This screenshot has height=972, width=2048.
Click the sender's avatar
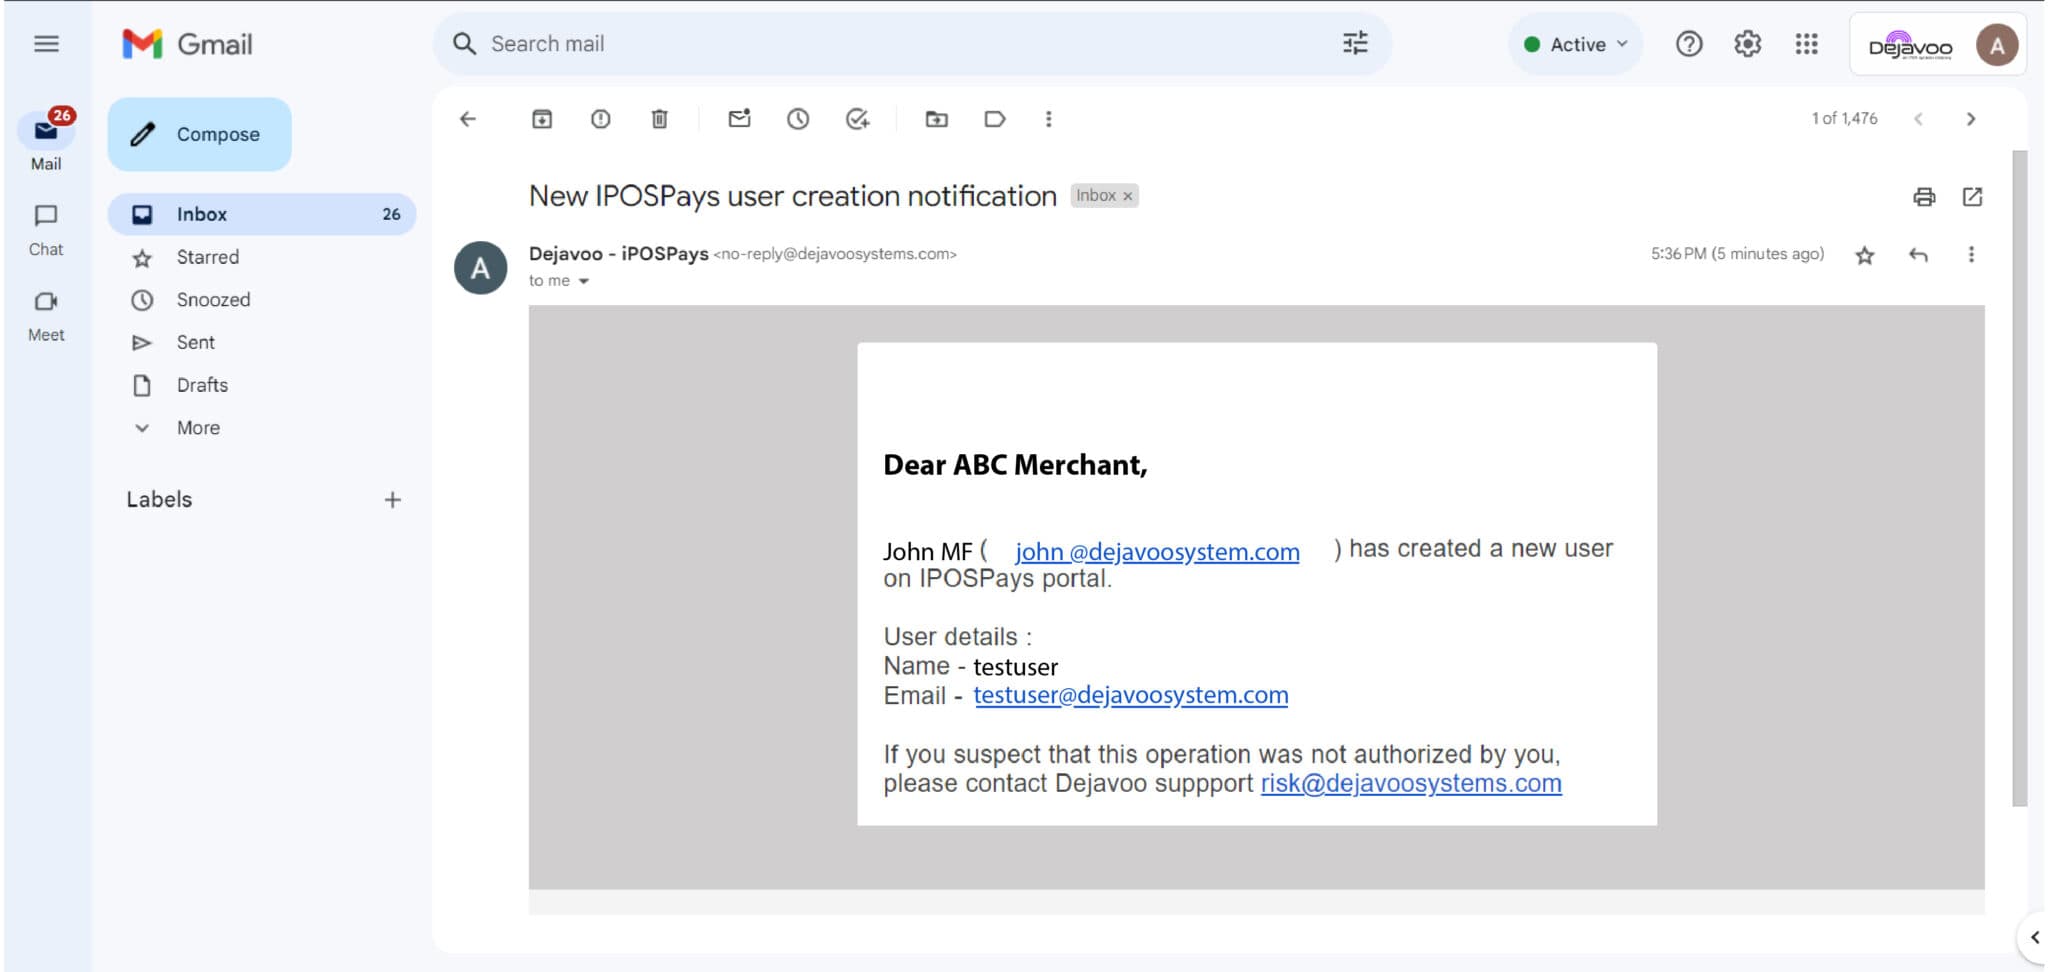(x=480, y=268)
